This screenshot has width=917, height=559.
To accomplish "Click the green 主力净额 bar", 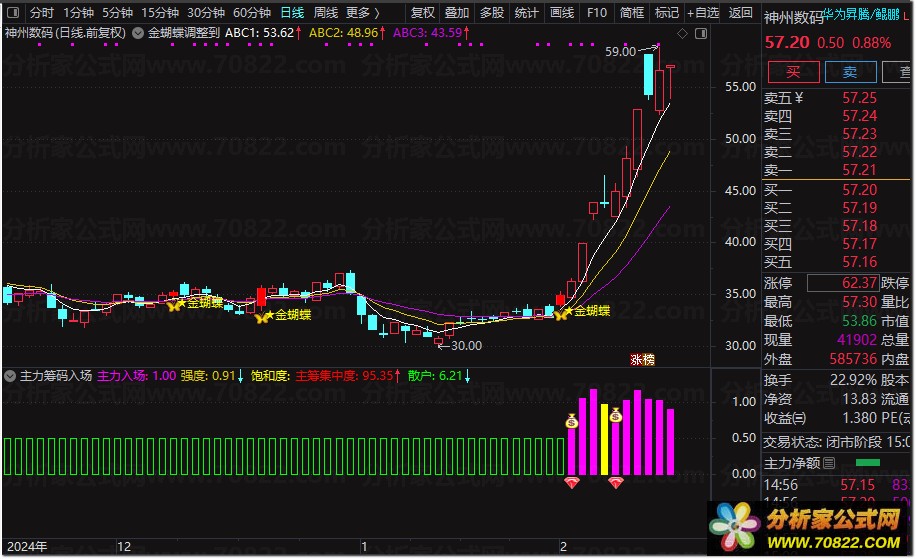I will [x=867, y=463].
